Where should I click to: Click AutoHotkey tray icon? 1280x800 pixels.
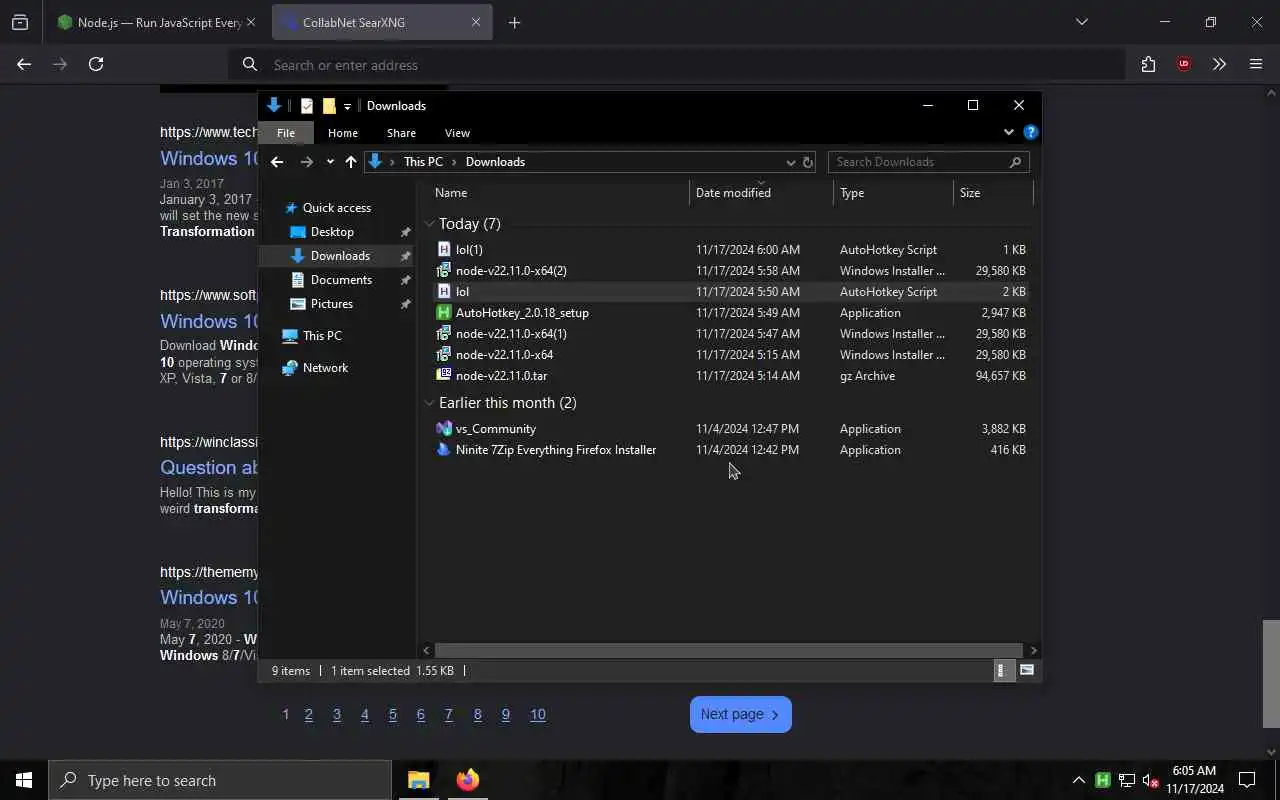pyautogui.click(x=1103, y=780)
